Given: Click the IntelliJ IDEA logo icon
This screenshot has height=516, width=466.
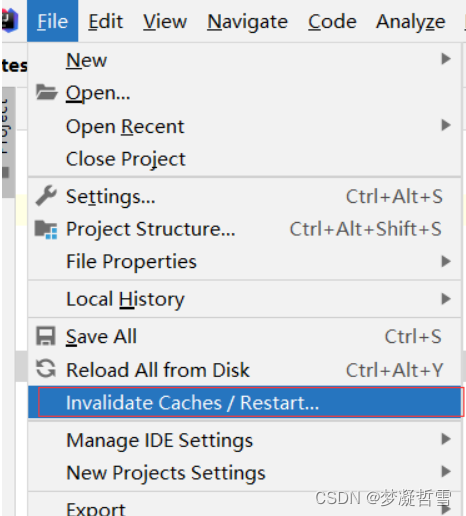Looking at the screenshot, I should click(9, 21).
